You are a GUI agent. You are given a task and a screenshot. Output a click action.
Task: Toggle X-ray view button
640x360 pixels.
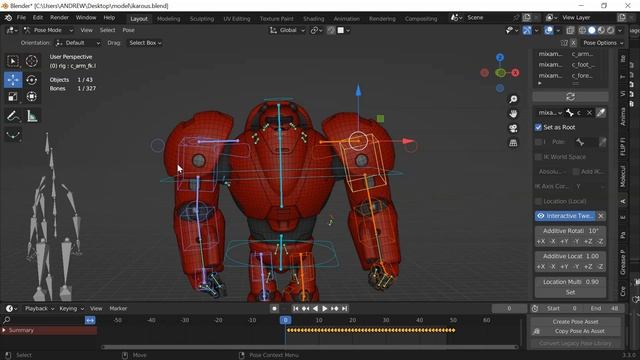(570, 30)
